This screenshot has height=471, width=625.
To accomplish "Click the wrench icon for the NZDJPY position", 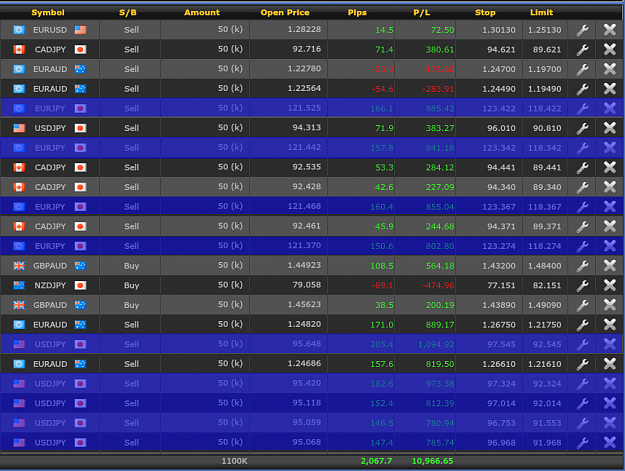I will (x=582, y=285).
